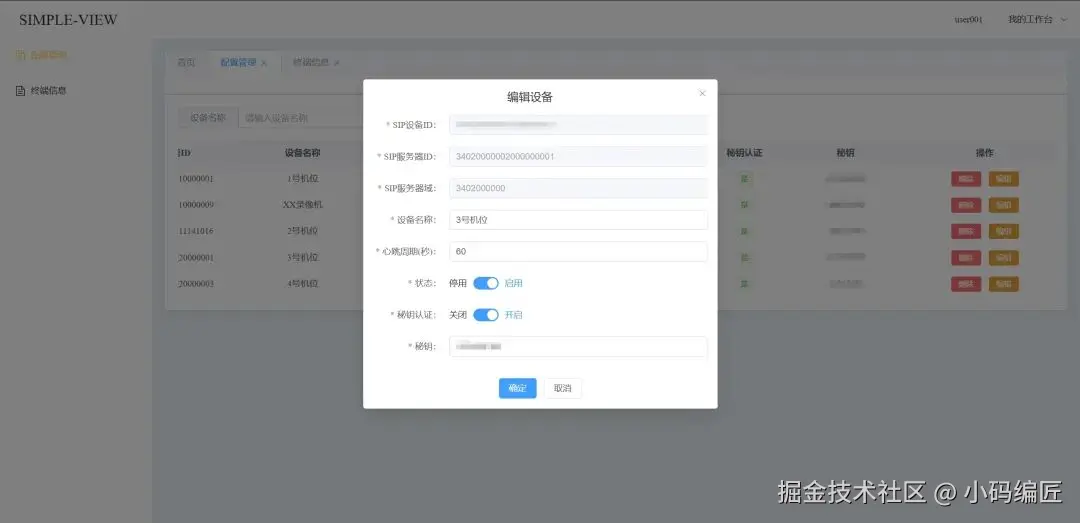
Task: Click the orange edit button for row 20000003
Action: pyautogui.click(x=1004, y=284)
